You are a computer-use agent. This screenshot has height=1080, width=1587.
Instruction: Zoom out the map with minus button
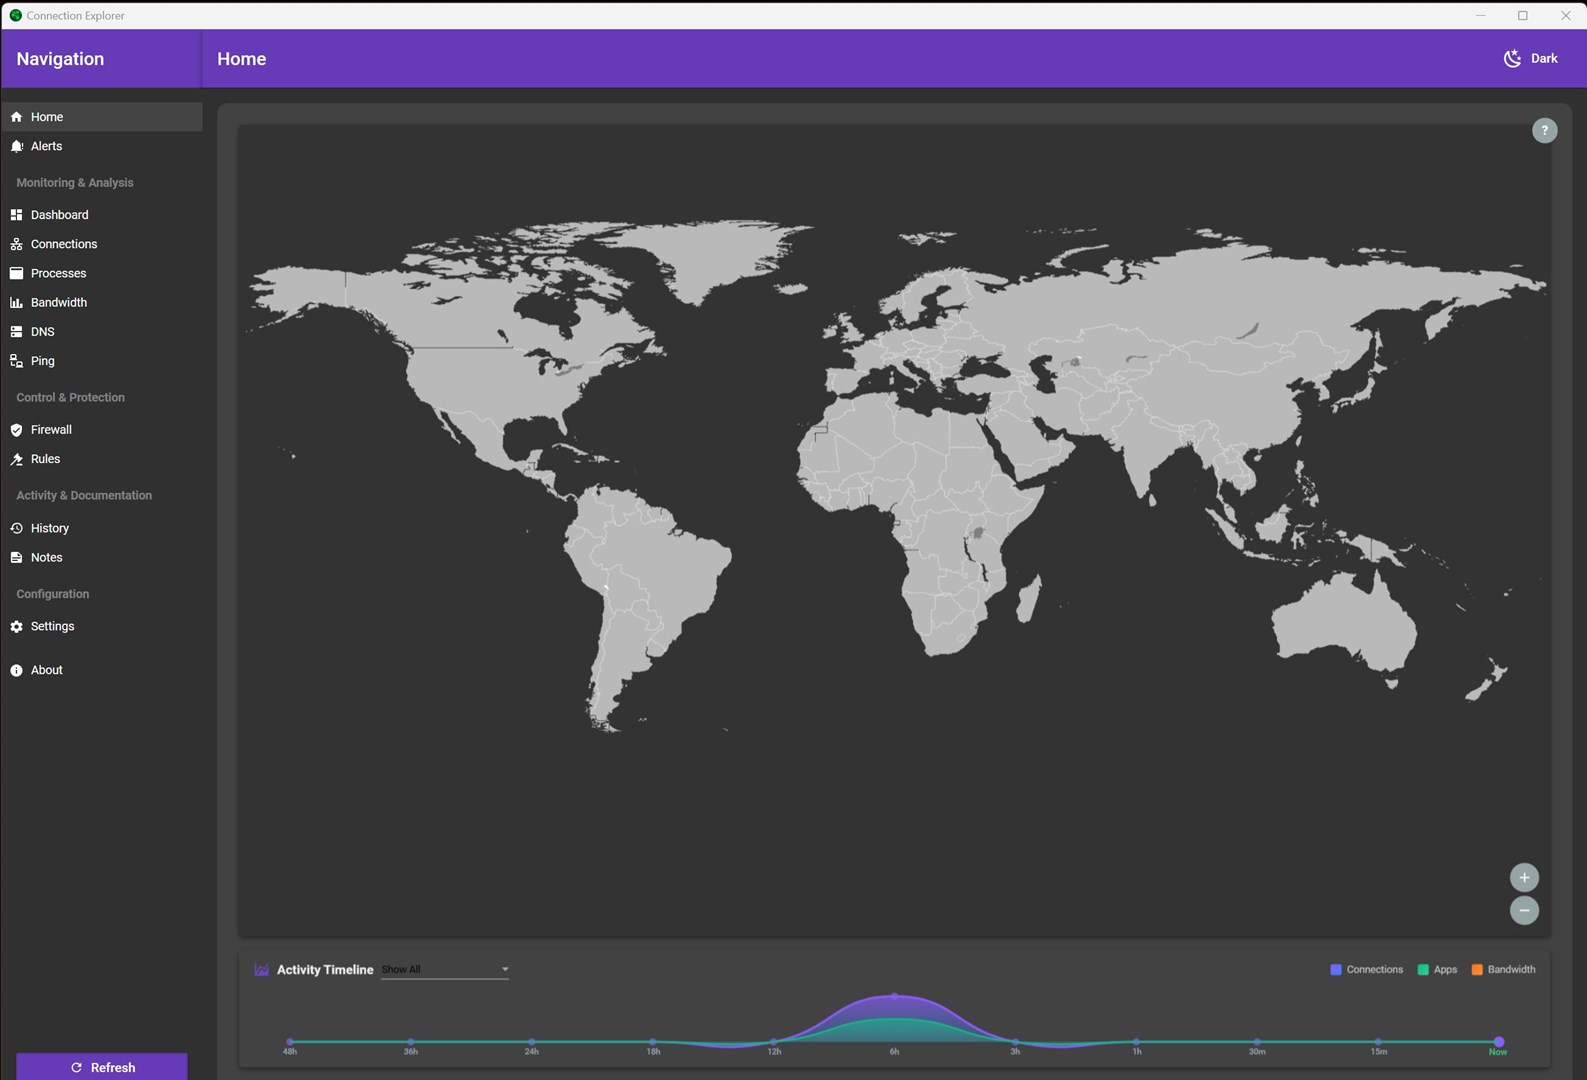(1523, 911)
